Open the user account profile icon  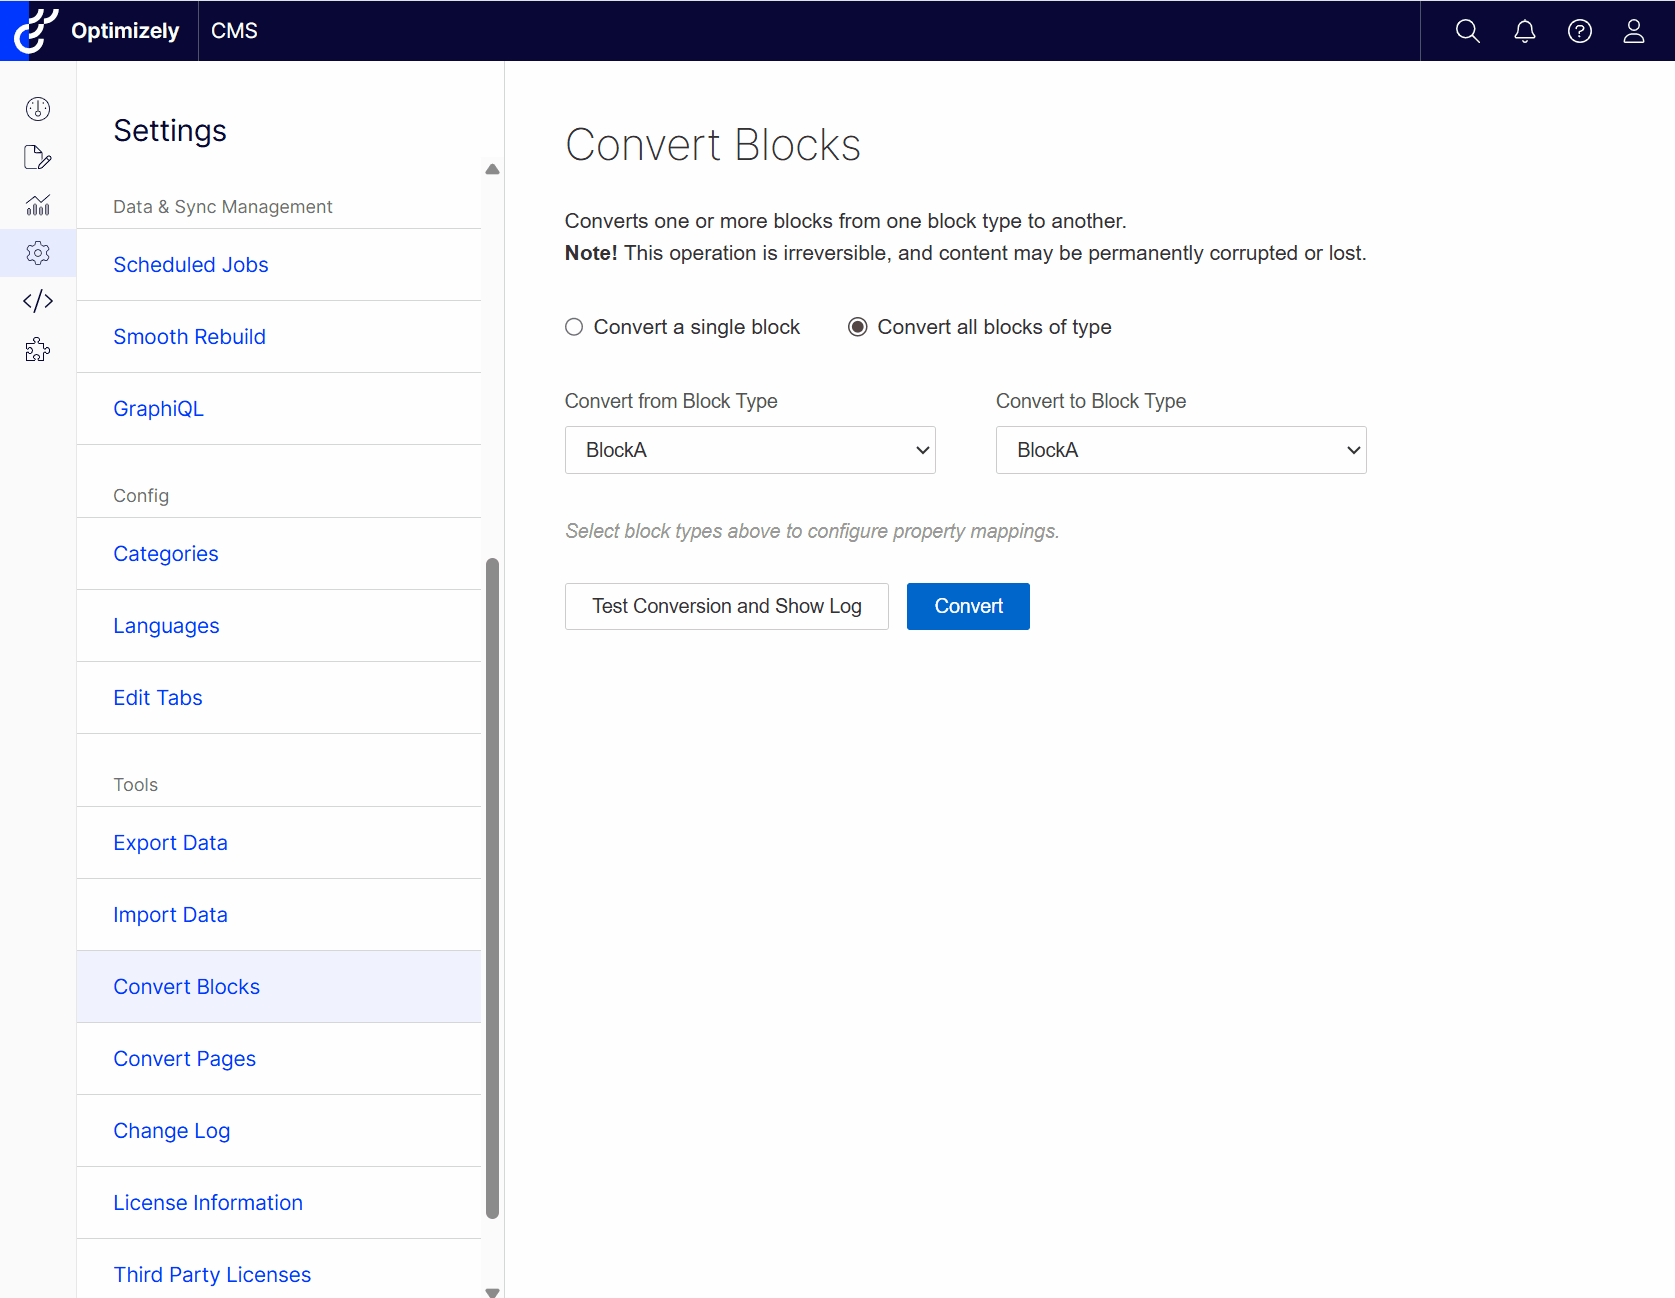pos(1633,31)
